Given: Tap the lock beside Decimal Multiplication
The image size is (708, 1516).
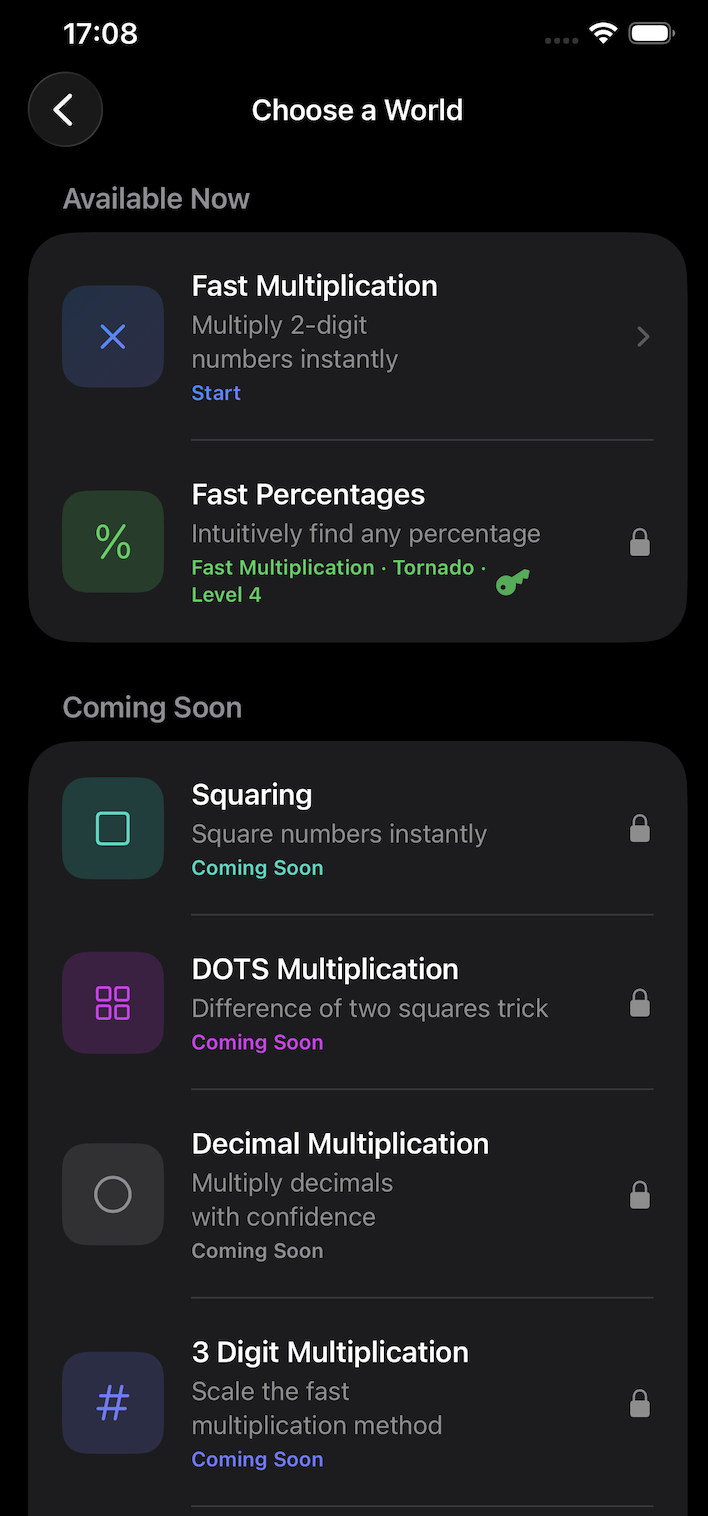Looking at the screenshot, I should click(640, 1194).
